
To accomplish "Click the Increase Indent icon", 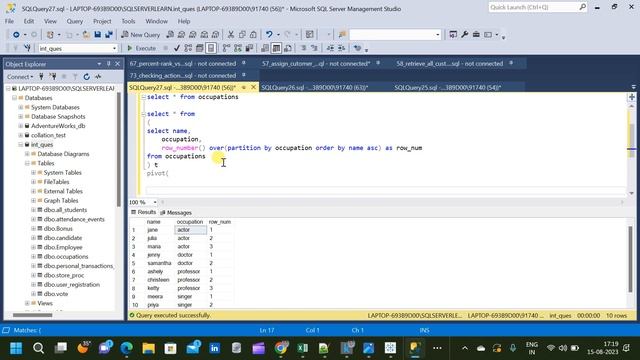I will click(342, 48).
